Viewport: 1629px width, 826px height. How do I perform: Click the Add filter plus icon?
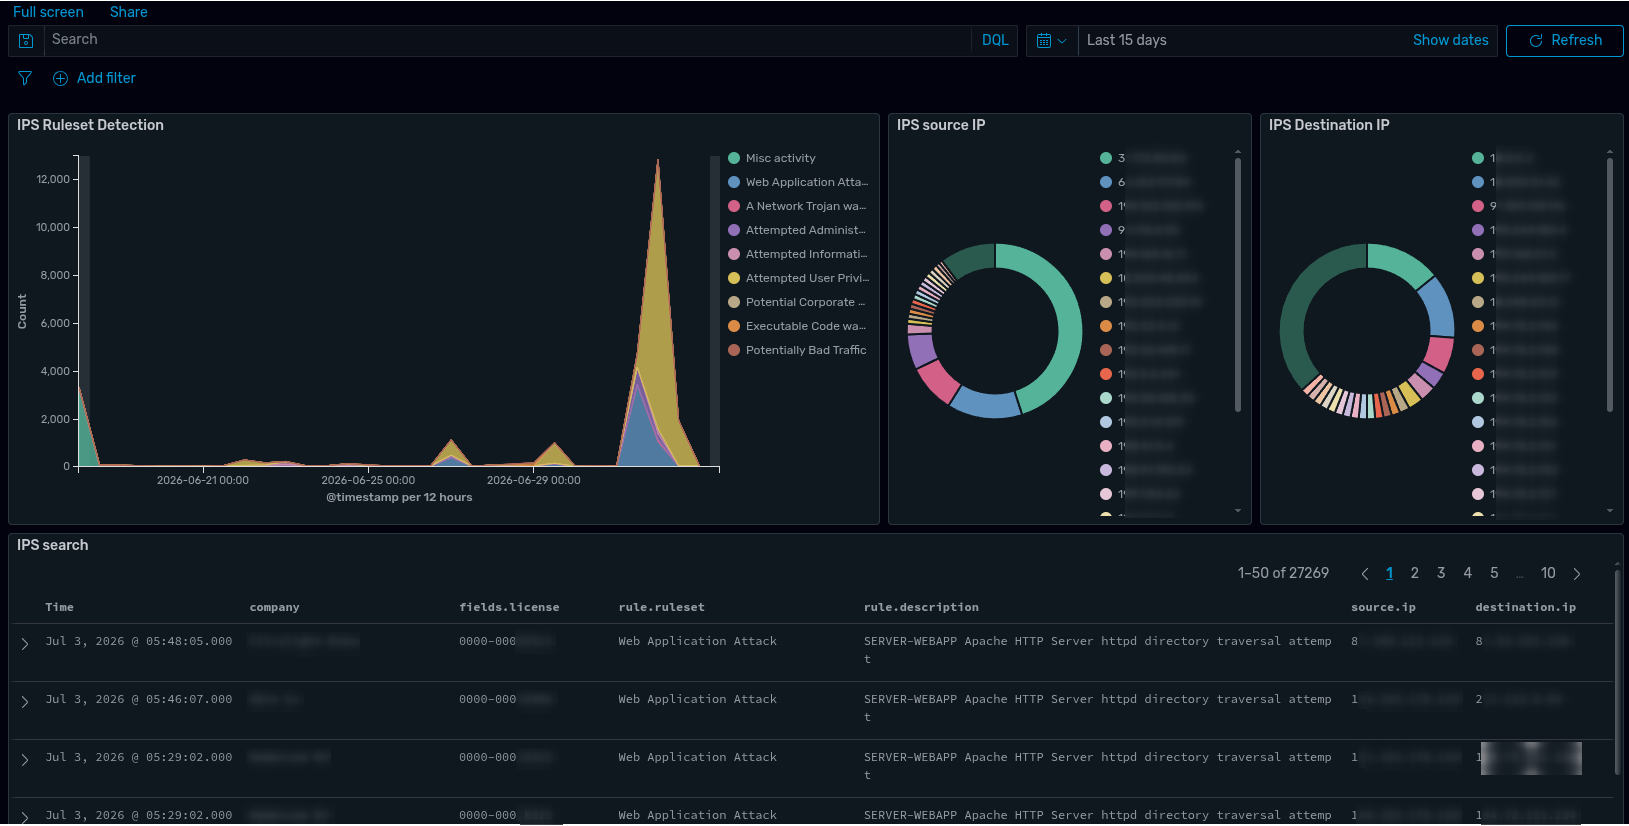60,78
